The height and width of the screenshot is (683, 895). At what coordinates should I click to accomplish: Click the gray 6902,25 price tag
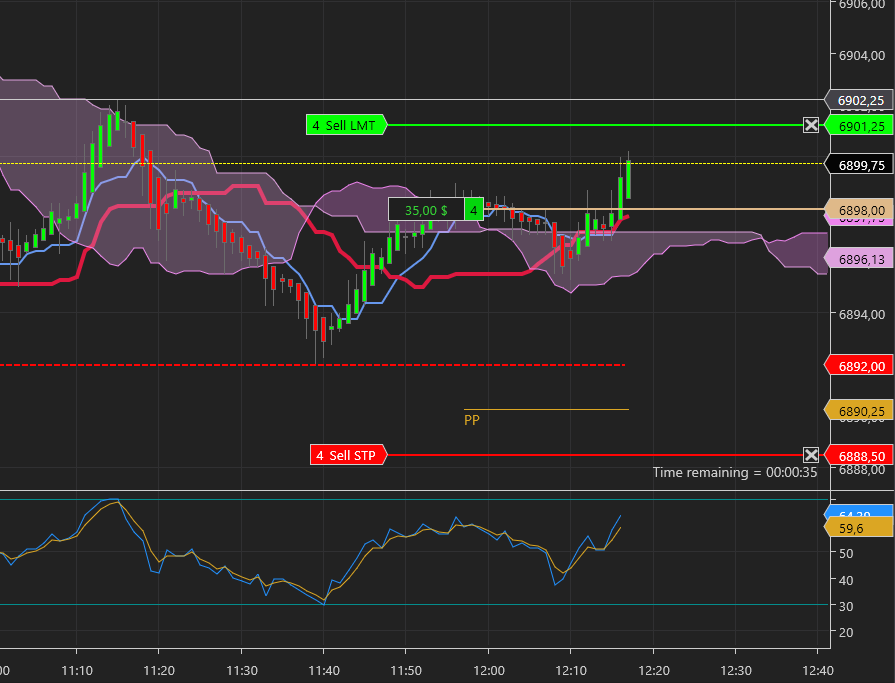tap(859, 100)
